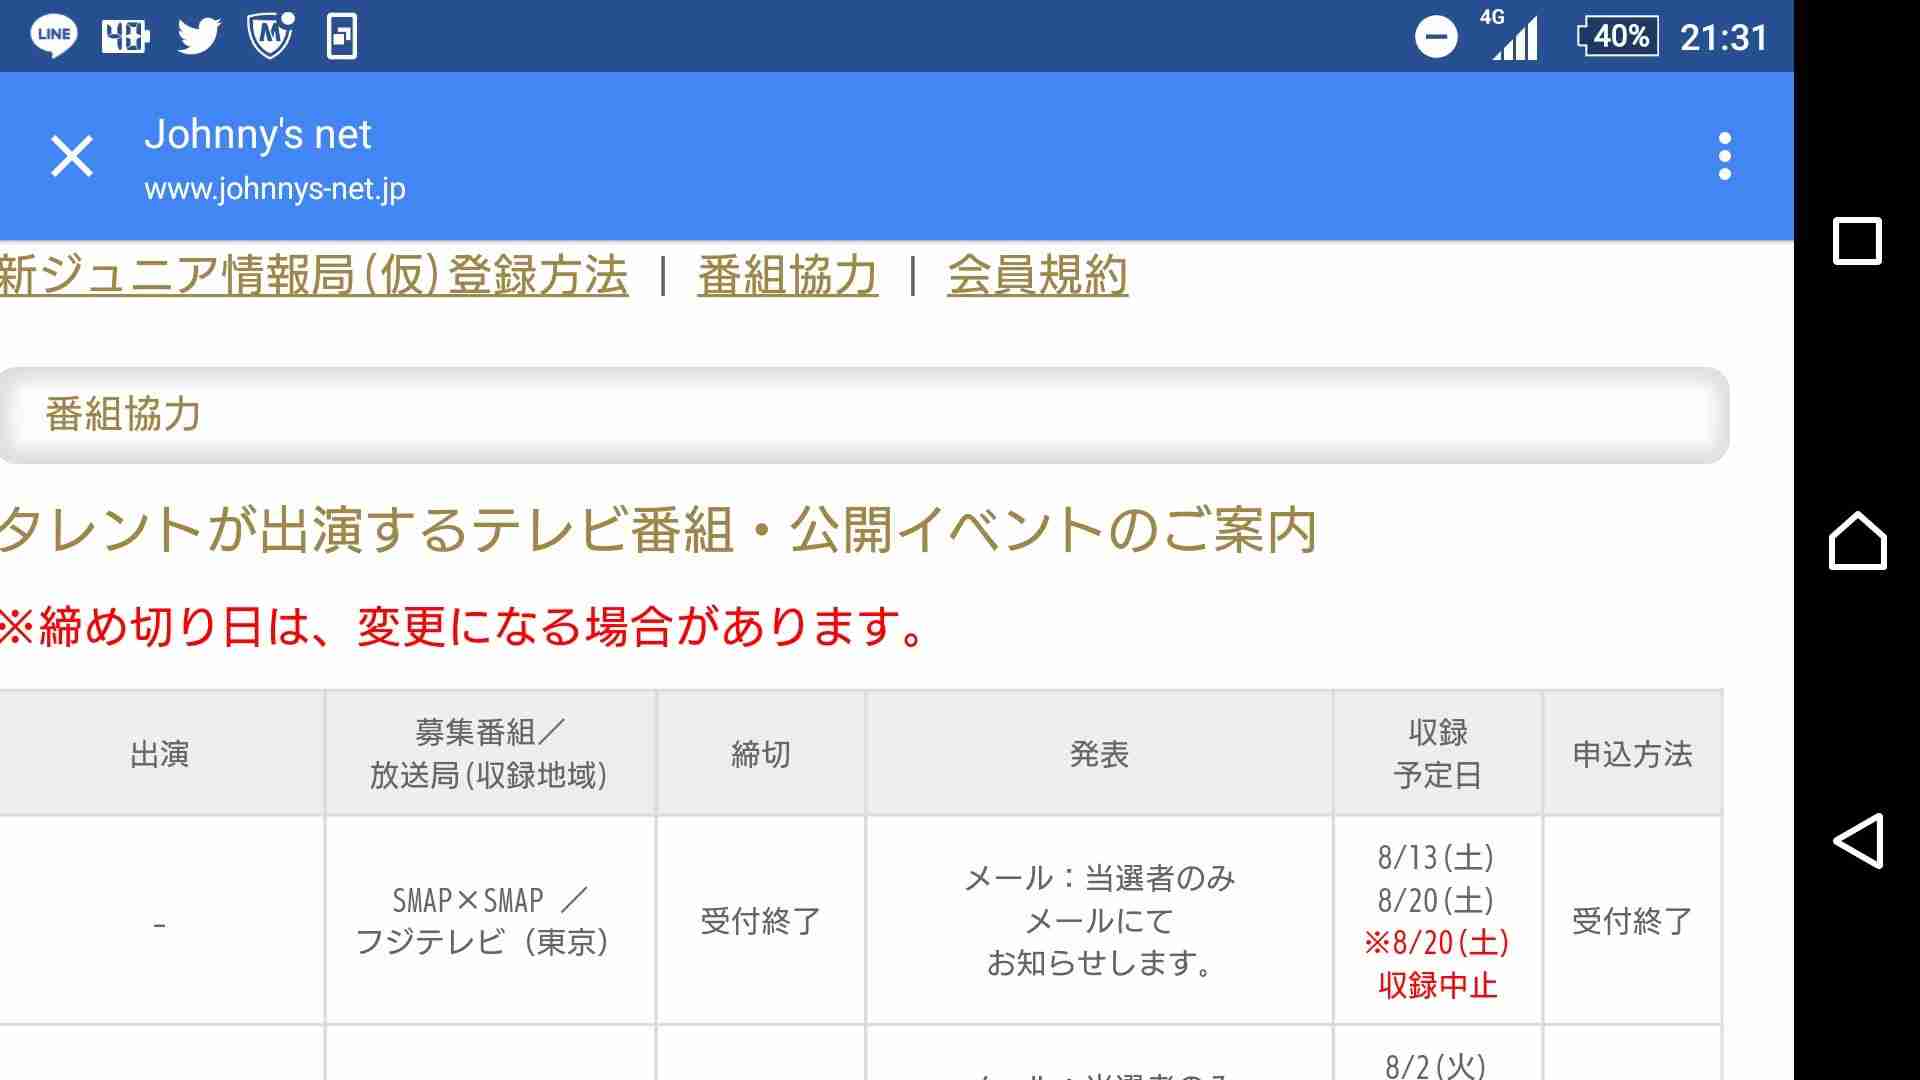Tap the 8/2(火) date in next row
The height and width of the screenshot is (1080, 1920).
1436,1065
